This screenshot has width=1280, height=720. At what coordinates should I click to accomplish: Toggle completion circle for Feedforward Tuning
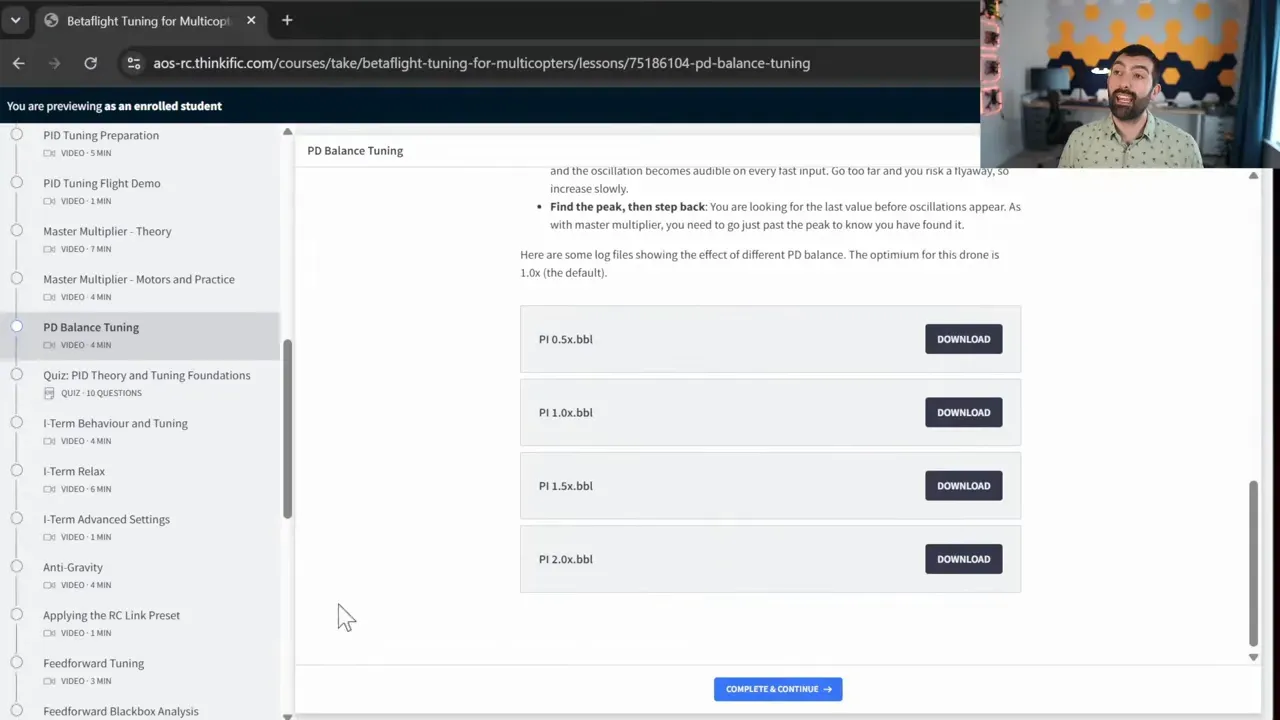coord(17,662)
